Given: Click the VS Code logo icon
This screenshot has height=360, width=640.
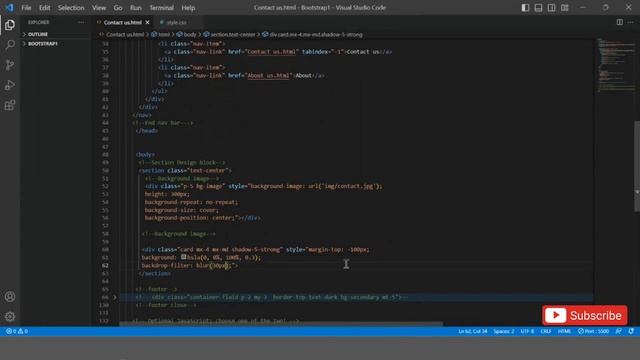Looking at the screenshot, I should point(9,7).
